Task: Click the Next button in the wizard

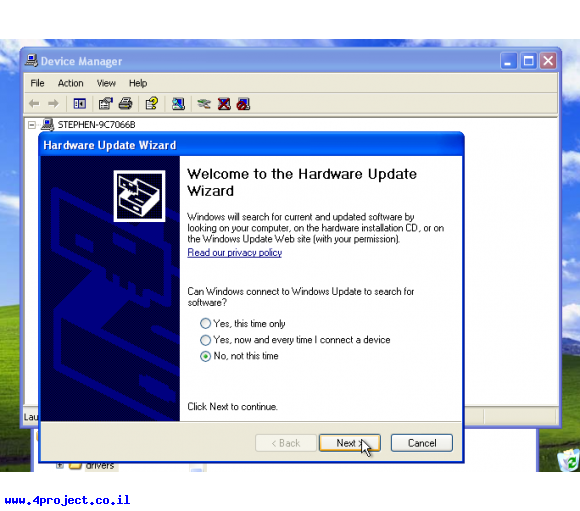Action: (350, 443)
